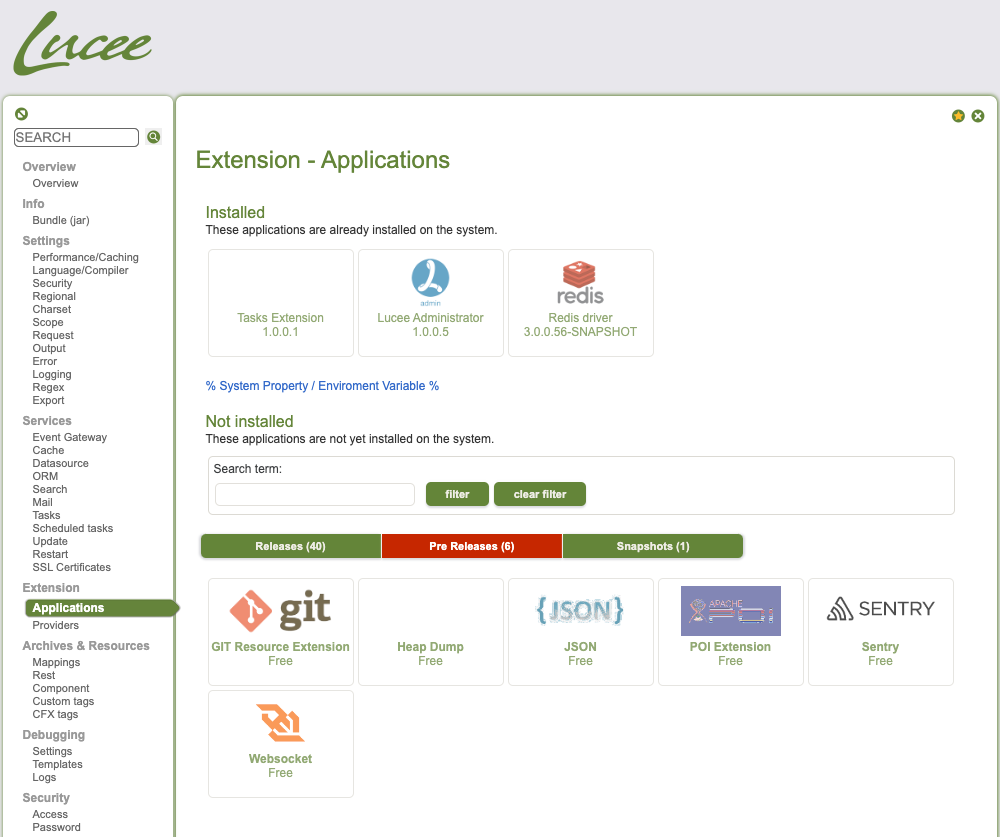Open the Tasks Extension 1.0.0.1 card
Viewport: 1000px width, 837px height.
(281, 303)
